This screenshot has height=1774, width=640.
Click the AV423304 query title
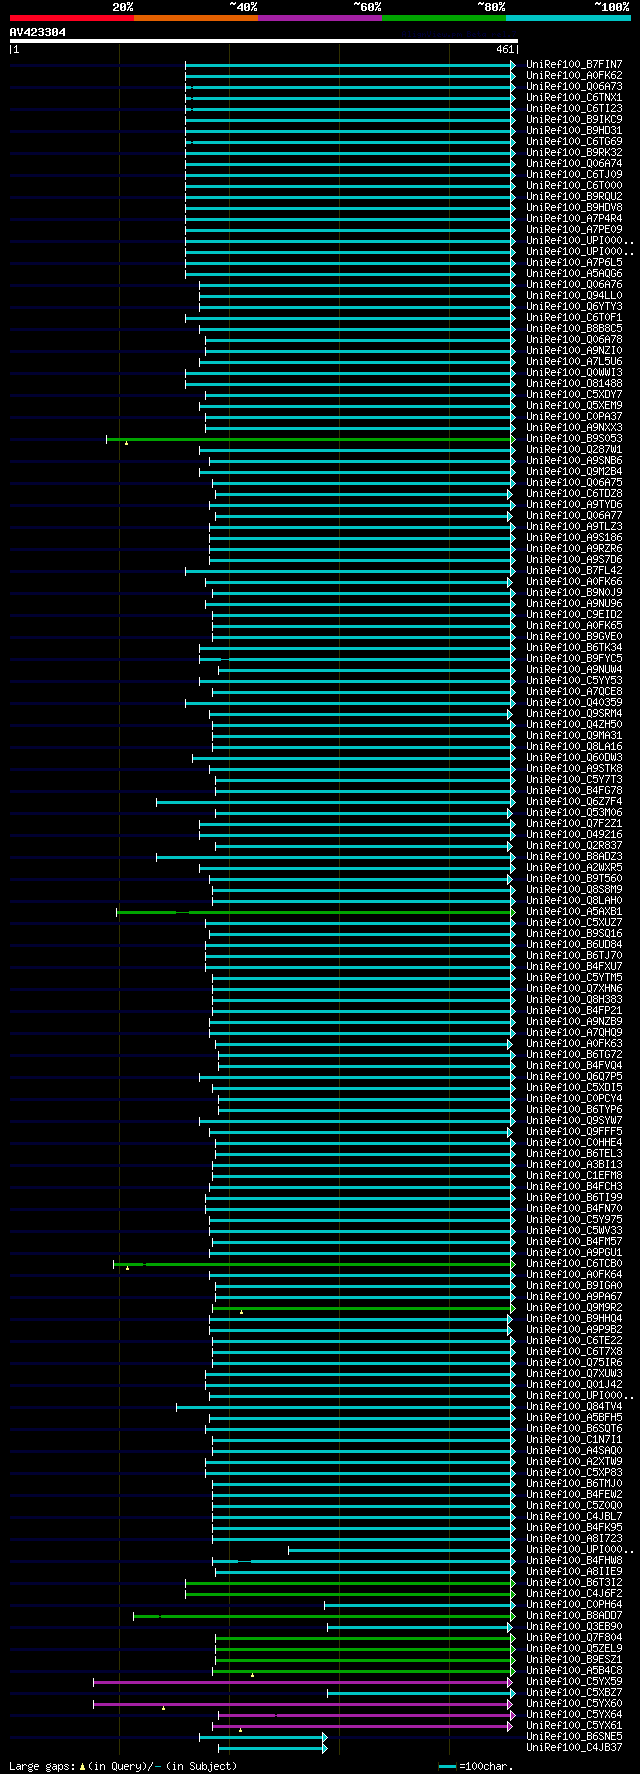click(38, 32)
